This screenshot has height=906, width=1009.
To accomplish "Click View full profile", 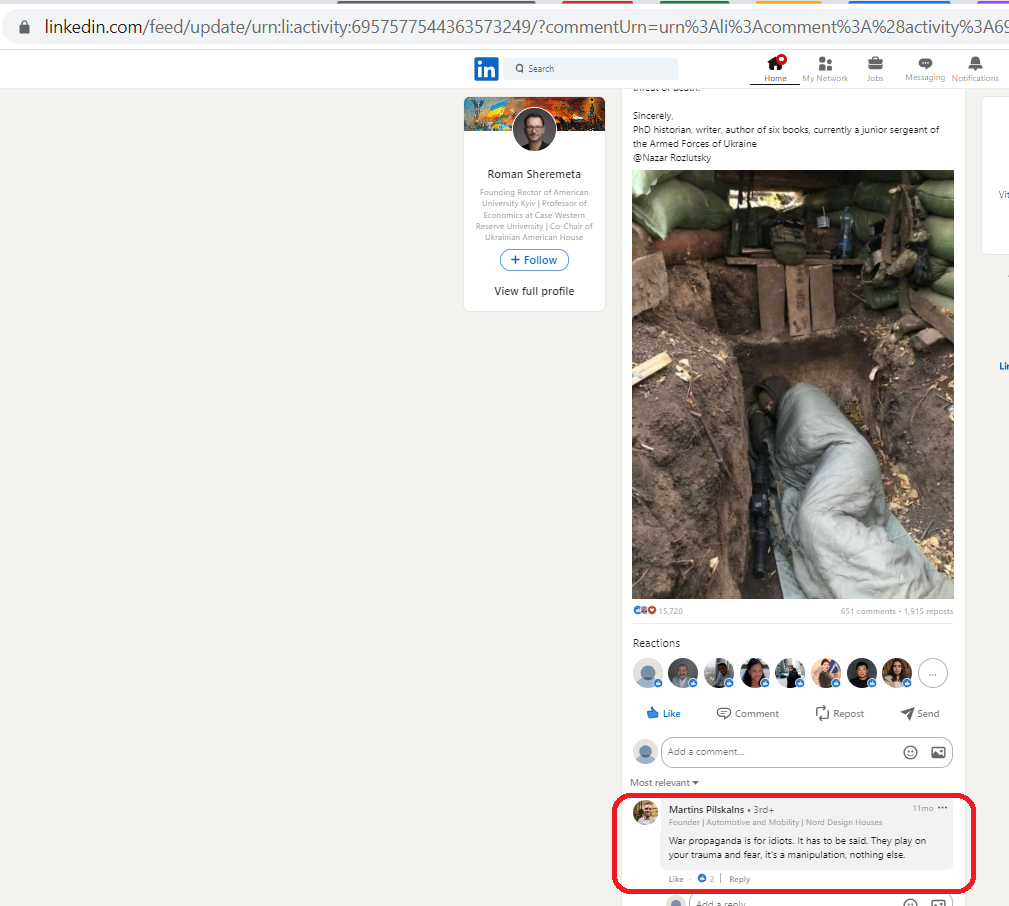I will [534, 291].
